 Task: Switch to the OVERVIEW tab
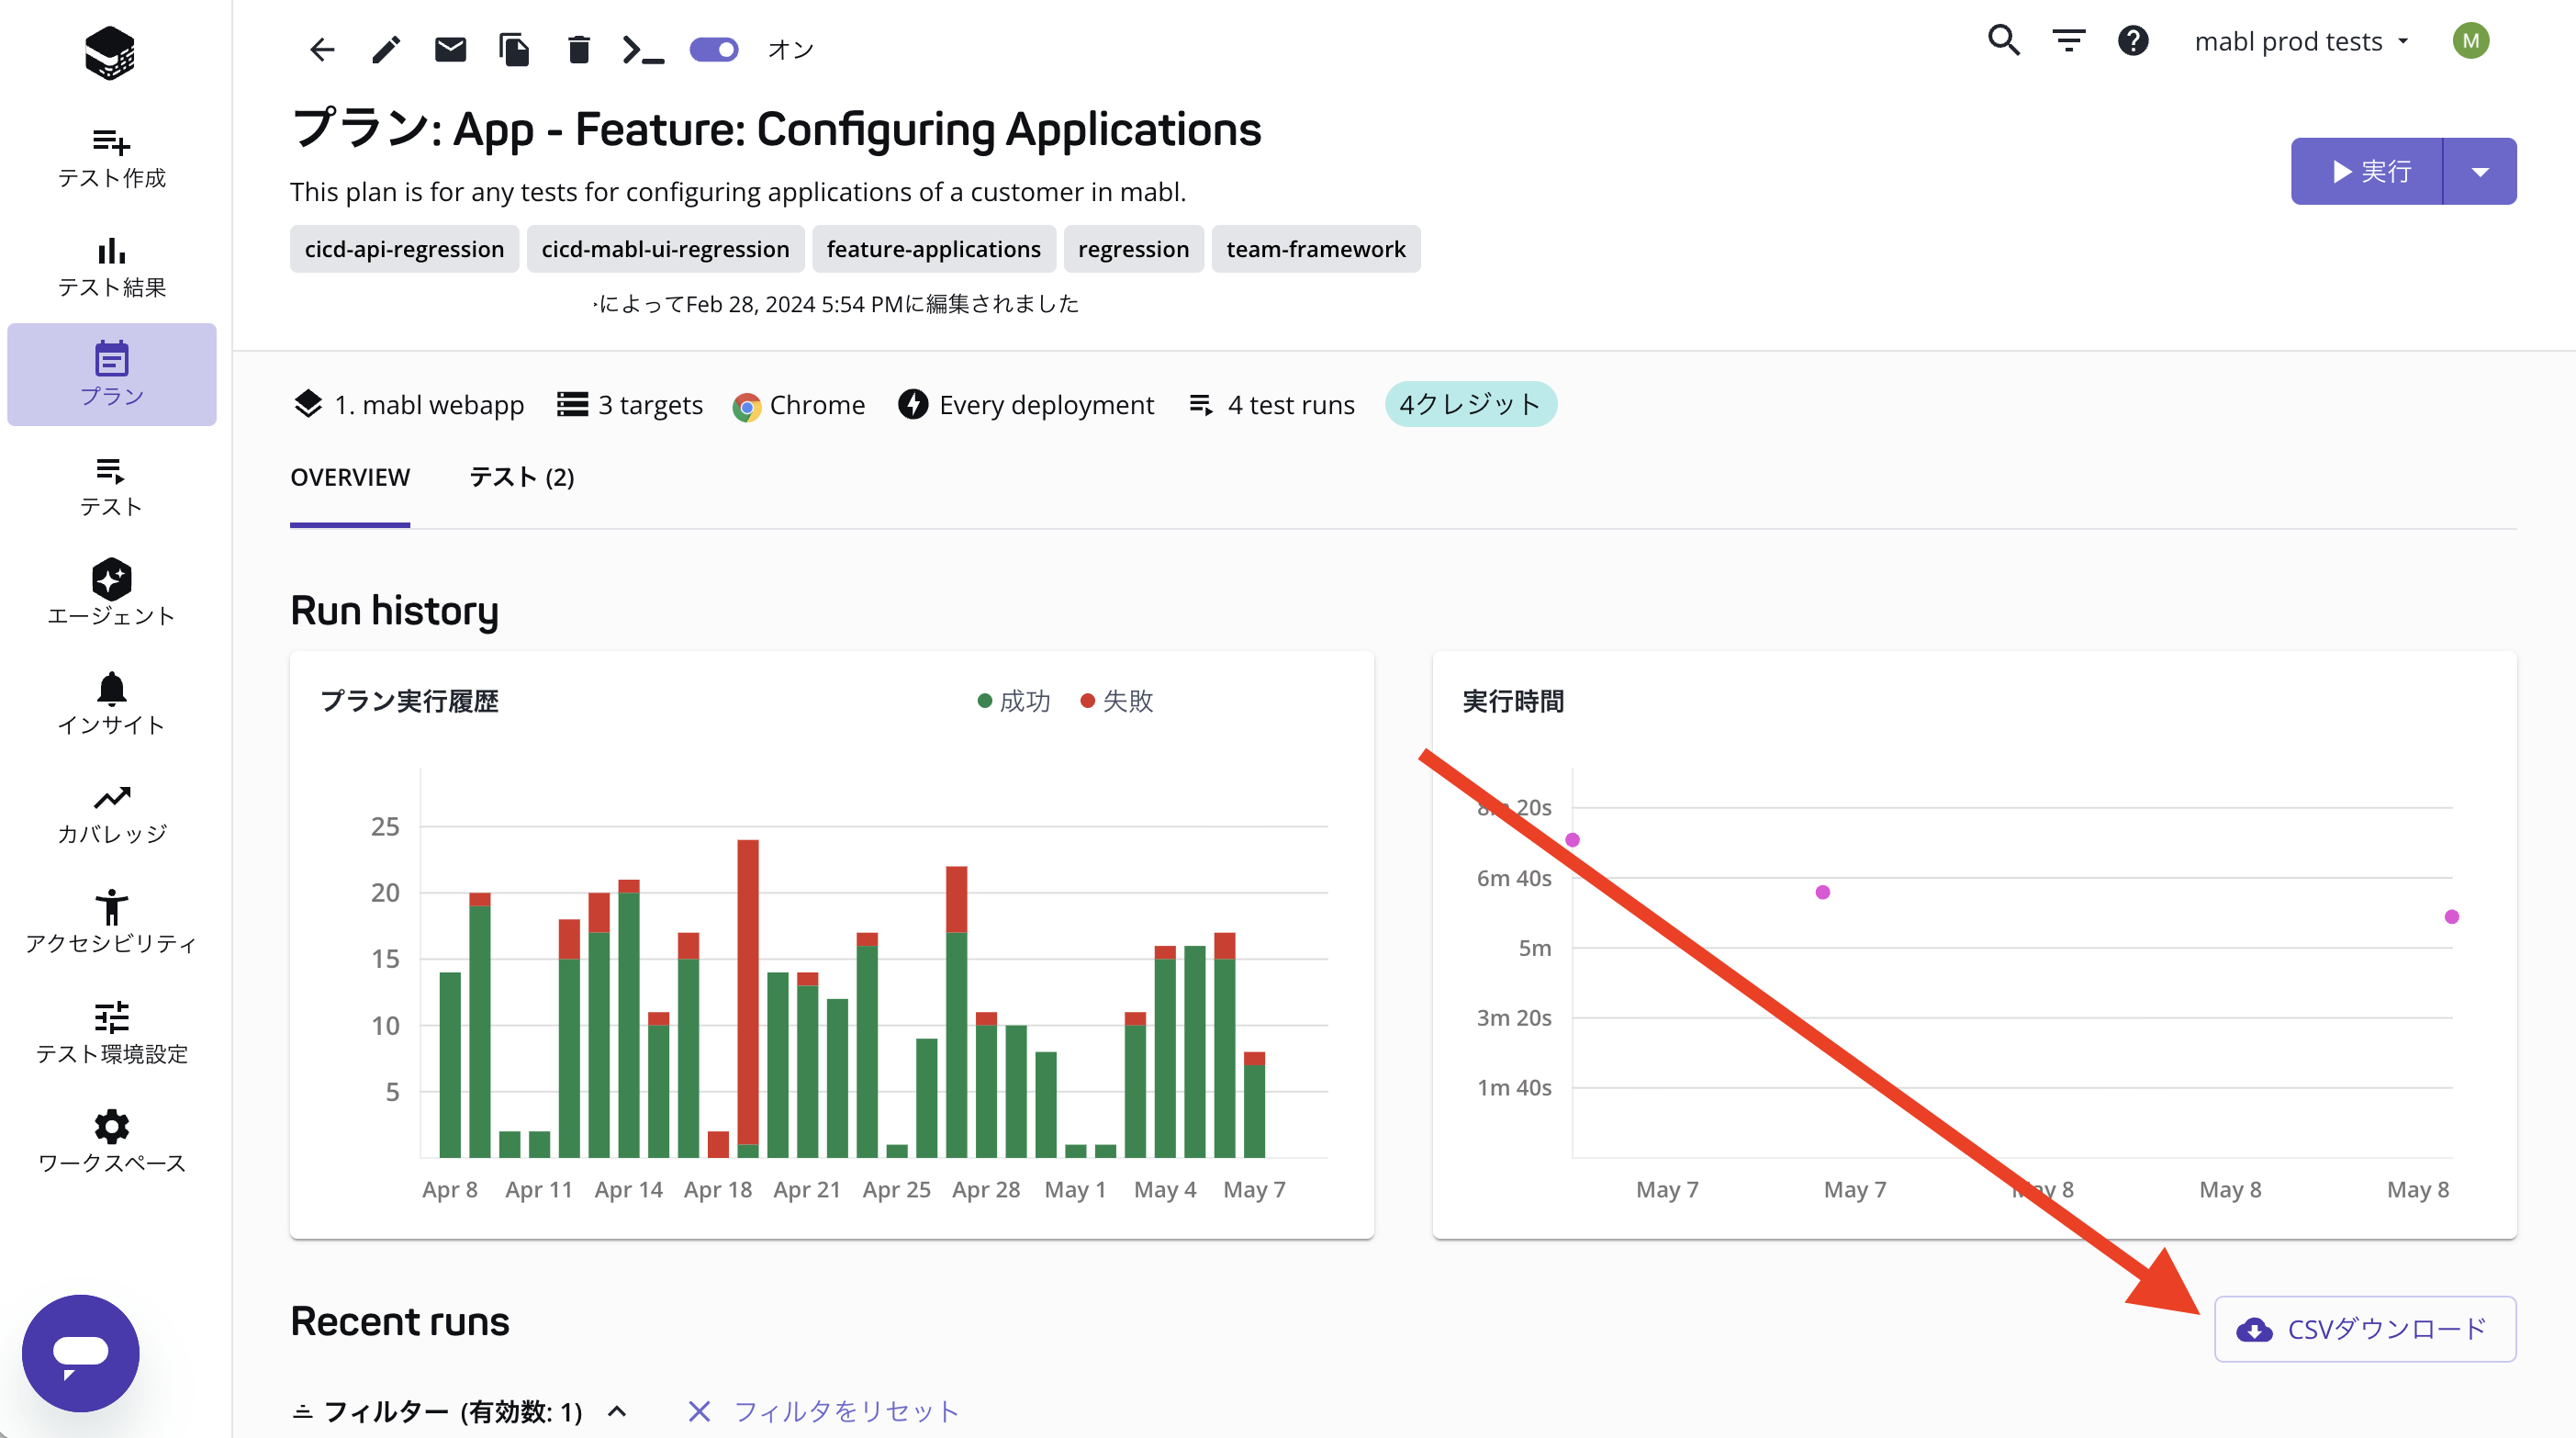click(350, 477)
